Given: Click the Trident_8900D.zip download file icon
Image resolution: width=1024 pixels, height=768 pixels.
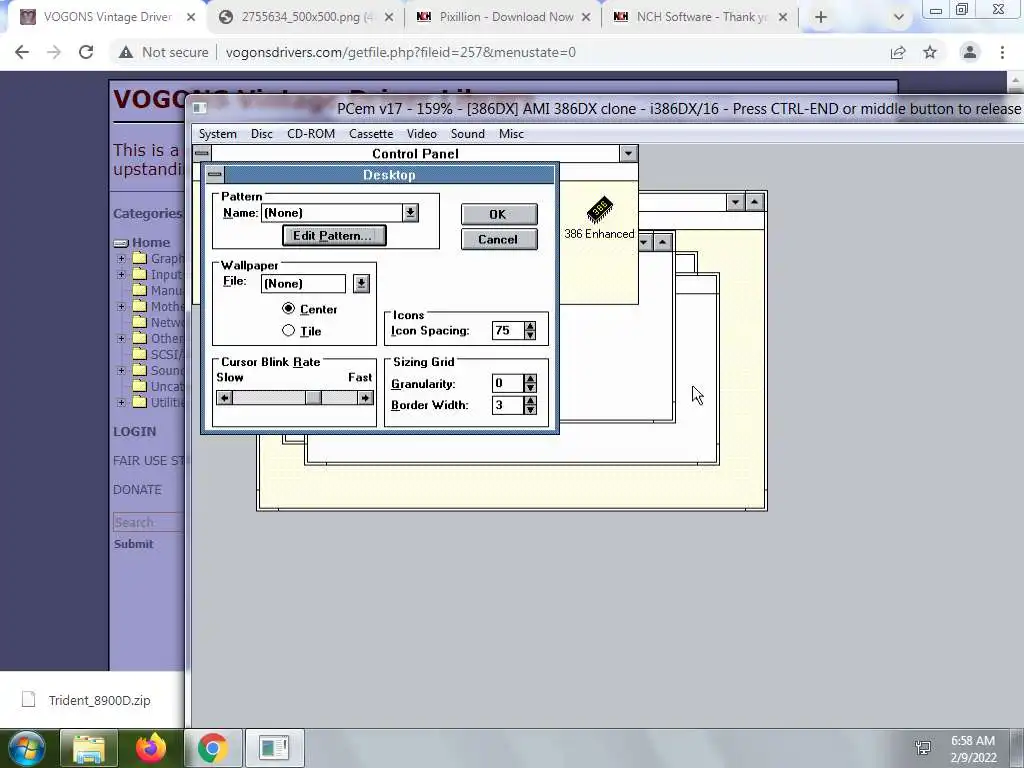Looking at the screenshot, I should click(x=28, y=699).
